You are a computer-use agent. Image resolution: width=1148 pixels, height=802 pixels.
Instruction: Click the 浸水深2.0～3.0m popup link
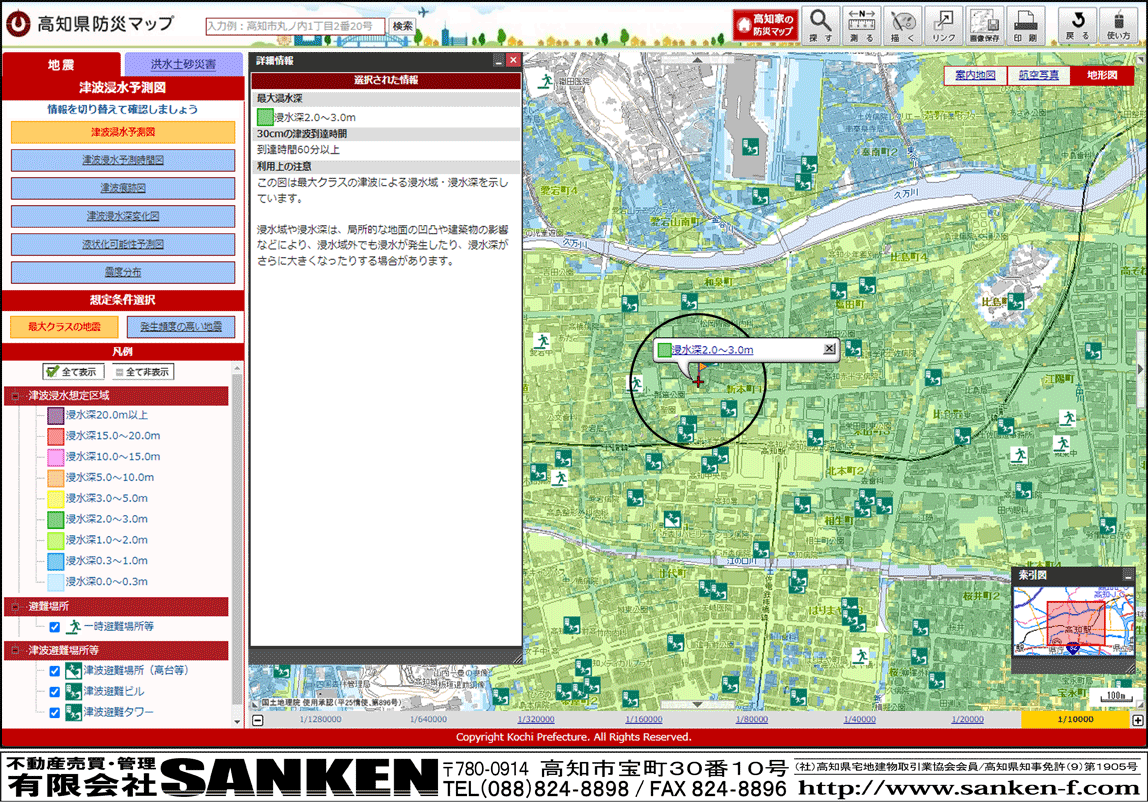coord(712,350)
